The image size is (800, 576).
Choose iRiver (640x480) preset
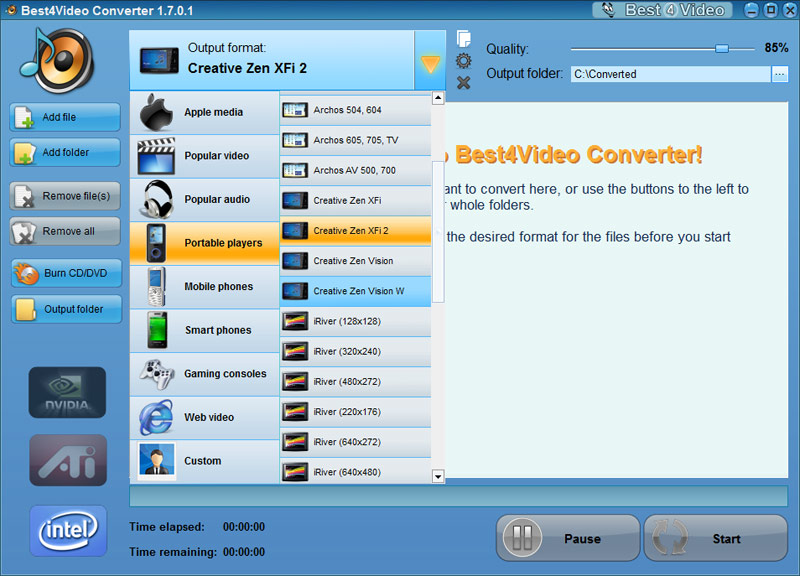coord(356,471)
